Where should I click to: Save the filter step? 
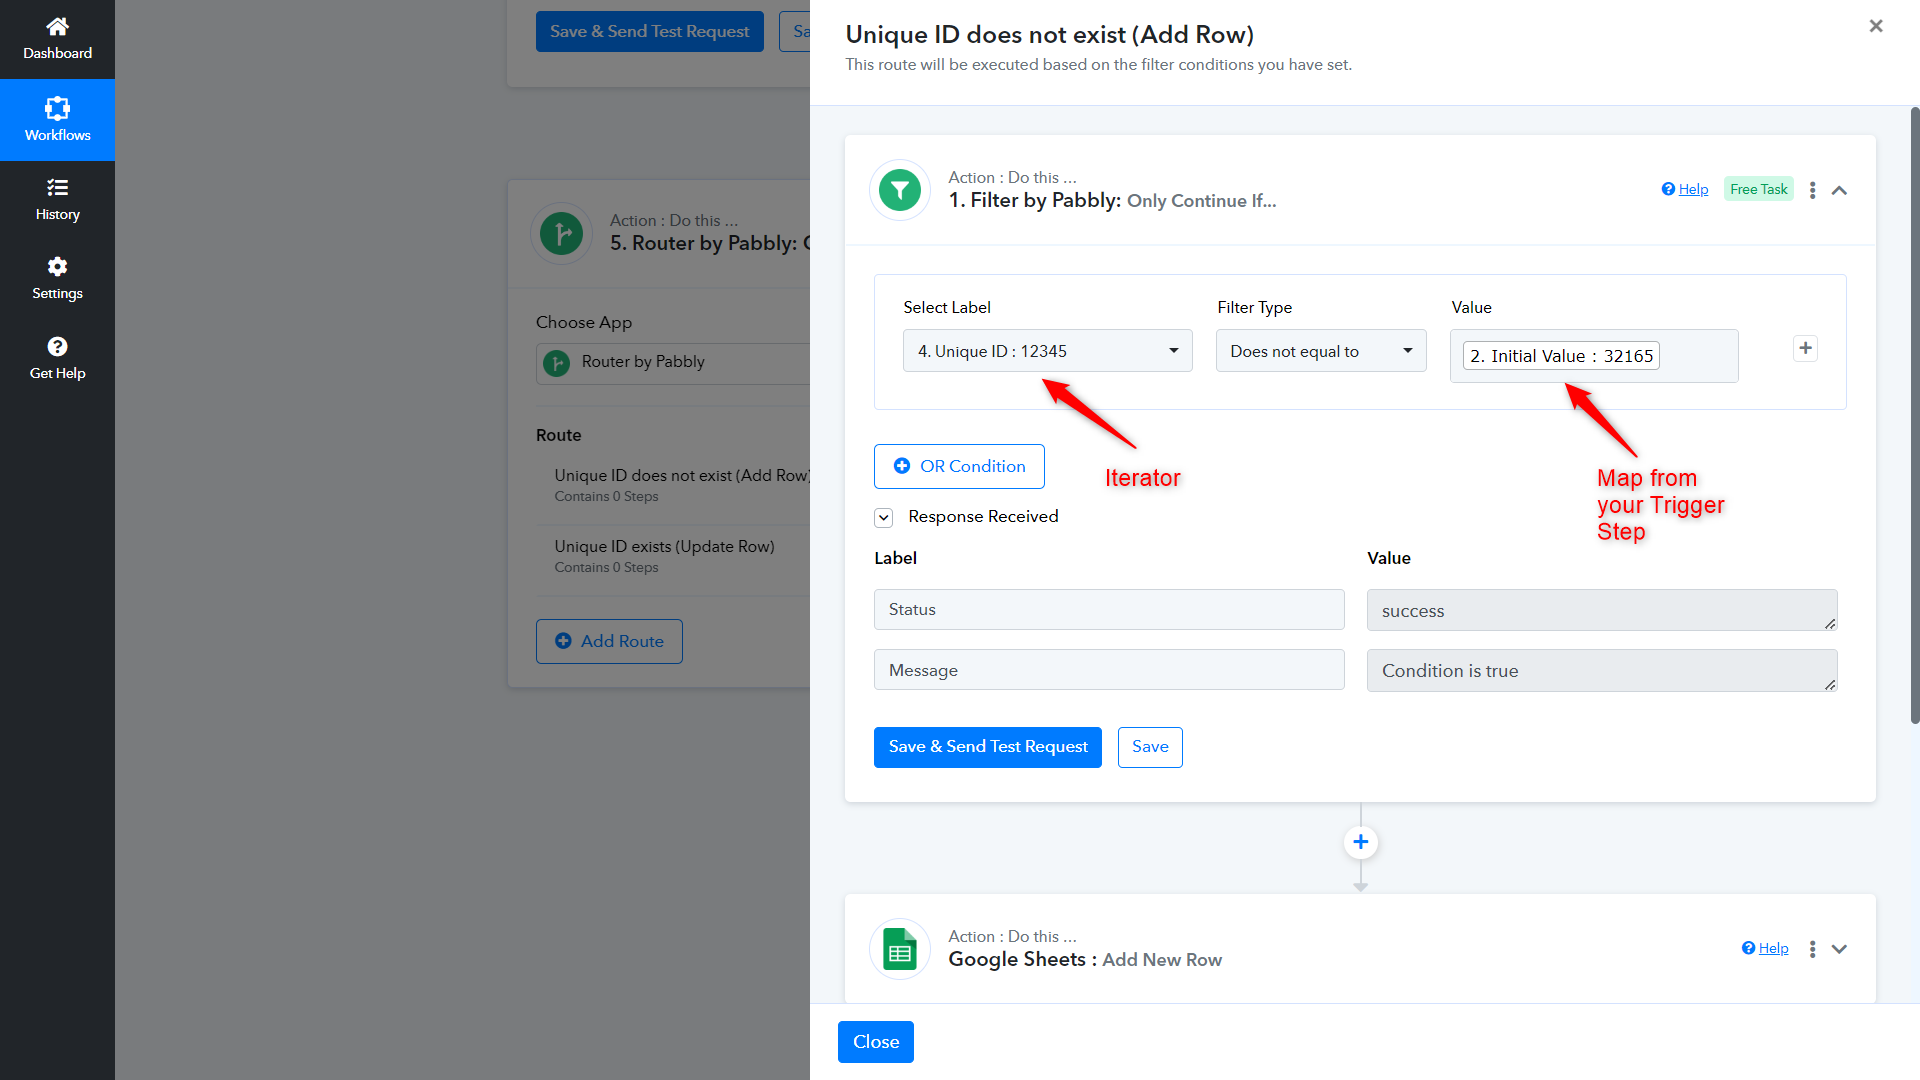pyautogui.click(x=1150, y=747)
